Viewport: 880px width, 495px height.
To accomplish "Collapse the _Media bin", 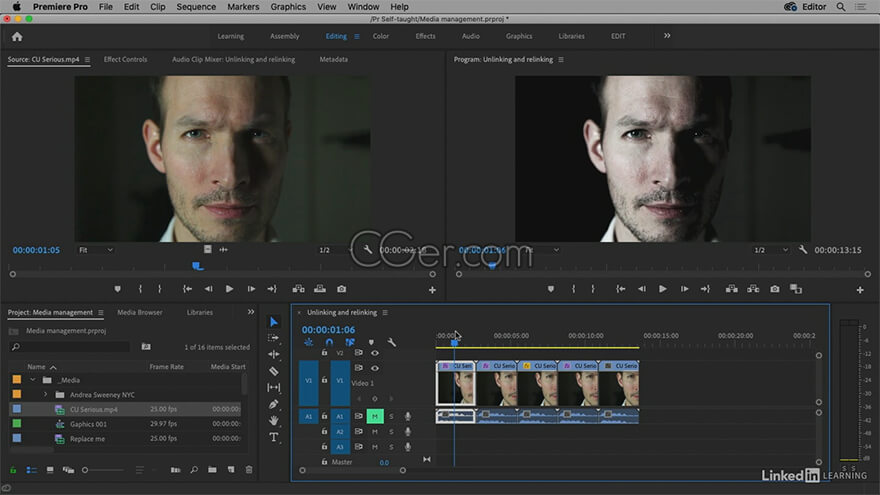I will (33, 380).
